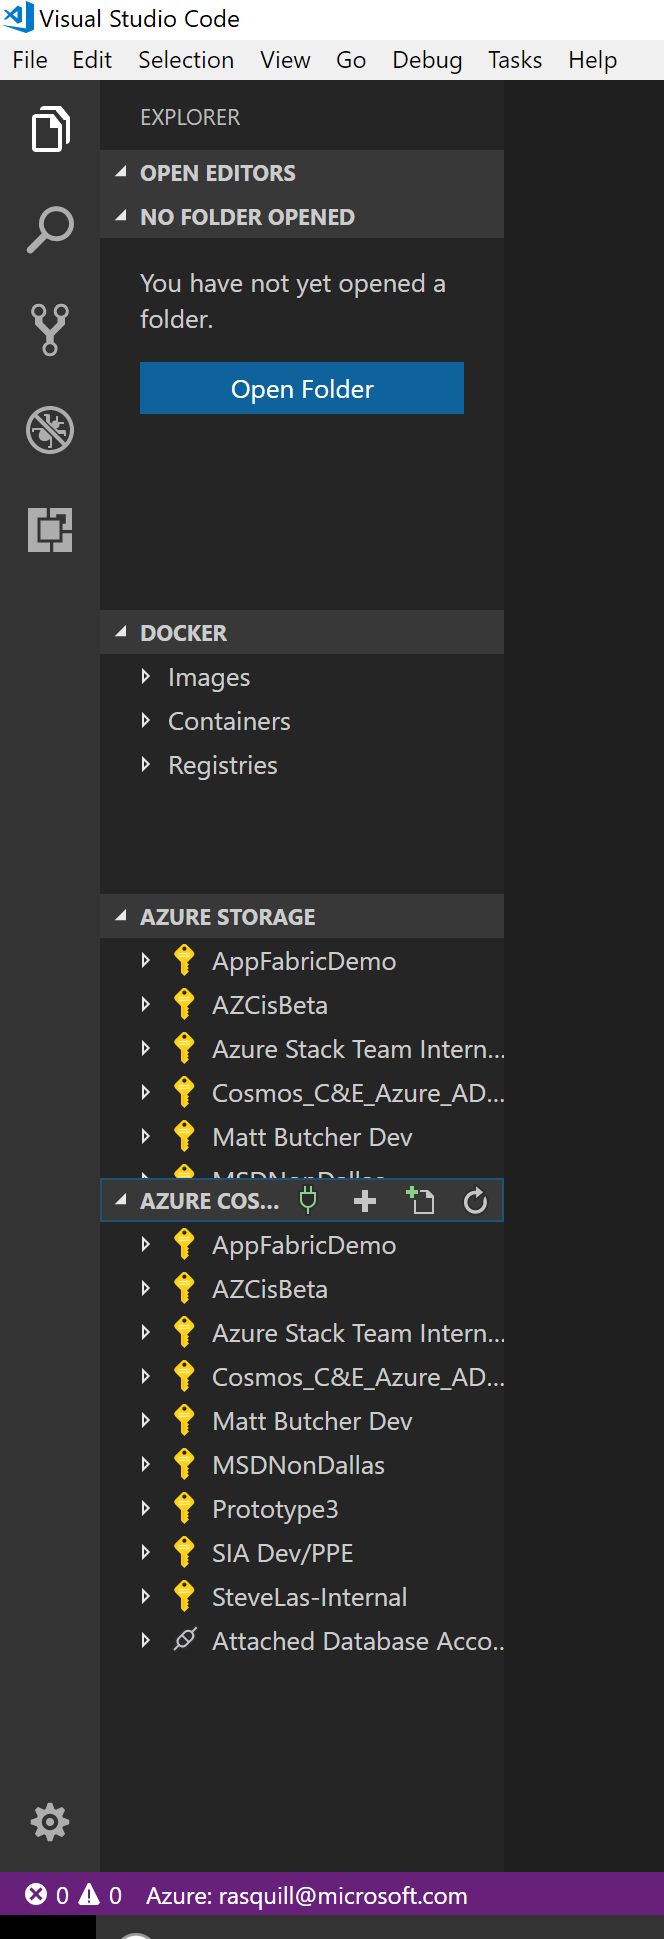The height and width of the screenshot is (1939, 664).
Task: Open the View menu
Action: pyautogui.click(x=285, y=60)
